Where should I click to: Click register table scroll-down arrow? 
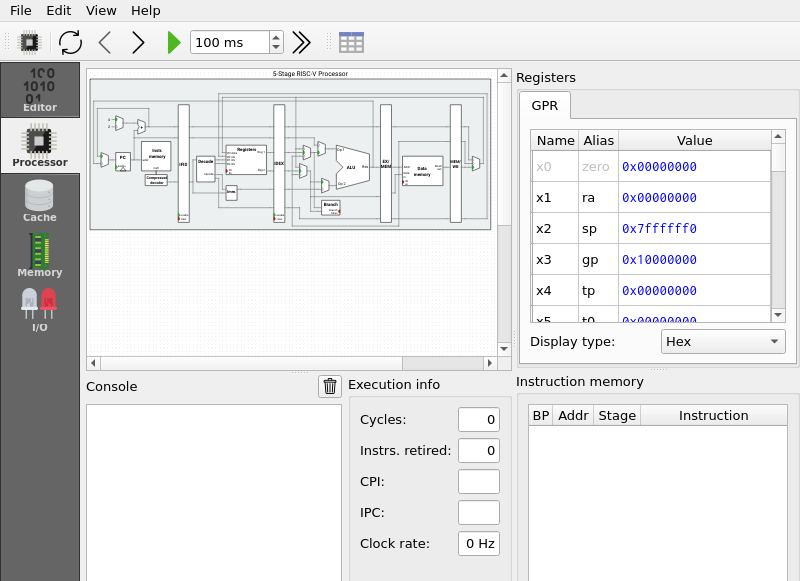778,315
